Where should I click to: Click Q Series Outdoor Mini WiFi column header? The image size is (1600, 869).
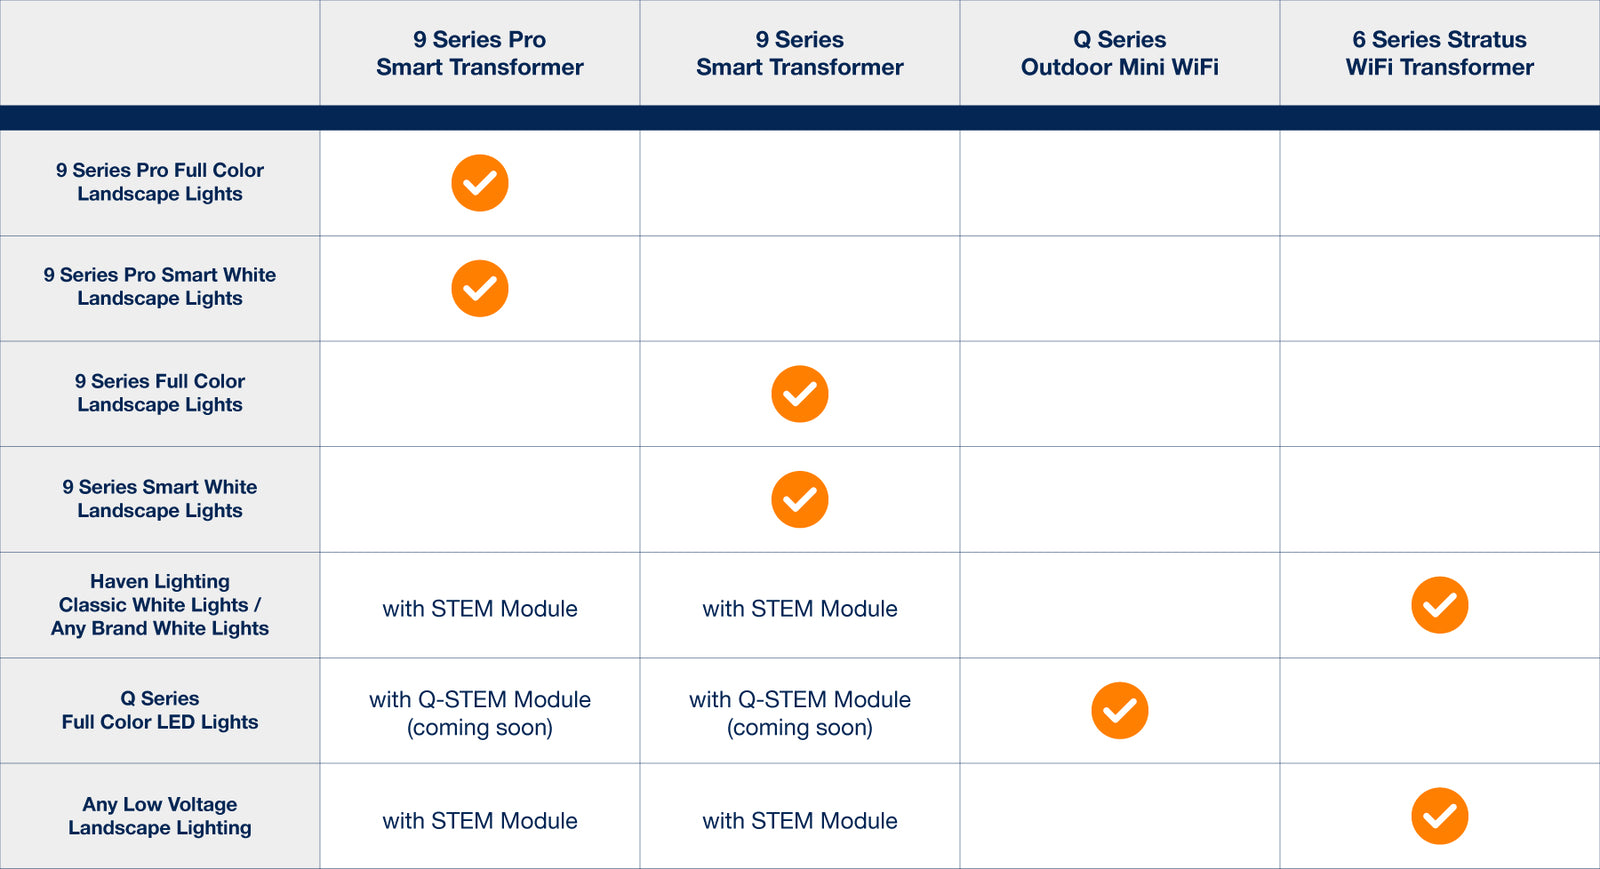1120,53
